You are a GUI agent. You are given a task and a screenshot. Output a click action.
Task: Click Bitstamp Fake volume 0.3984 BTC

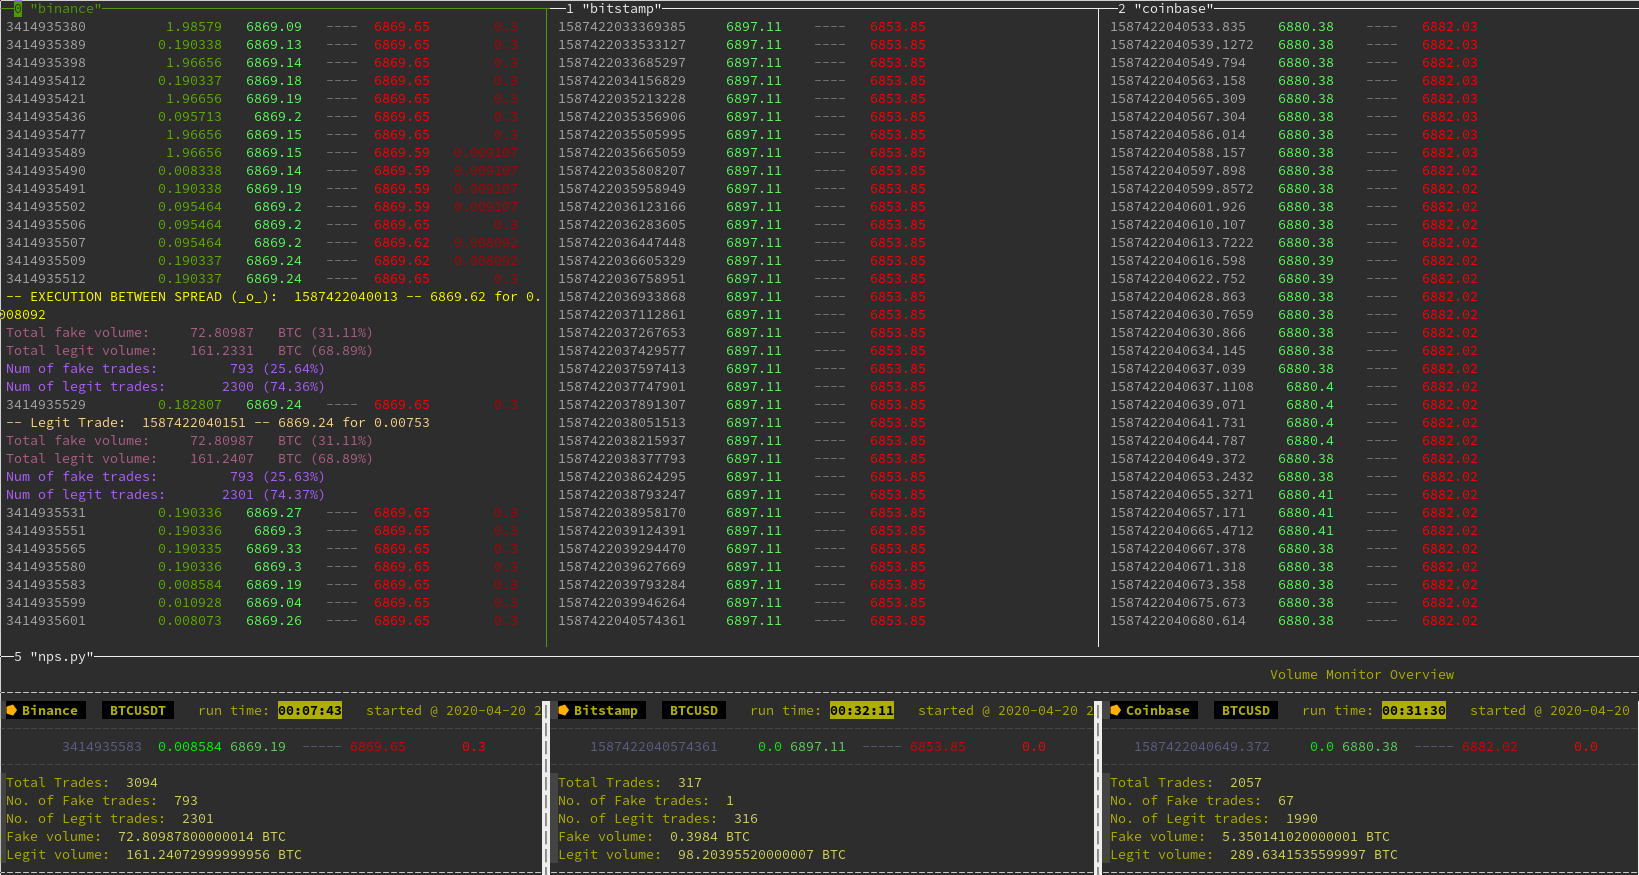654,837
